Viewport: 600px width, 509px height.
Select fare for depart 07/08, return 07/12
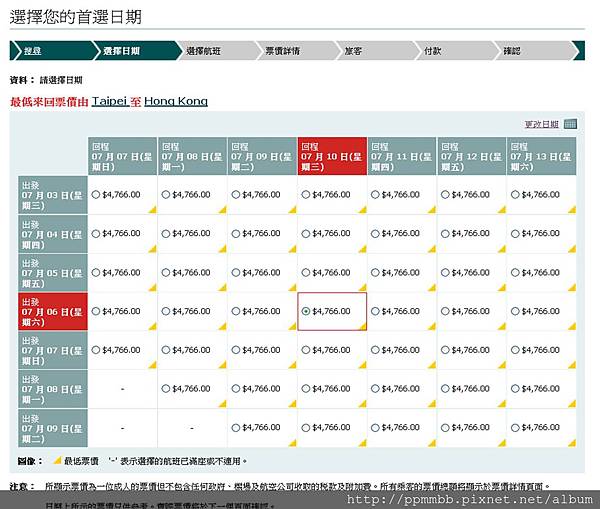pos(445,389)
